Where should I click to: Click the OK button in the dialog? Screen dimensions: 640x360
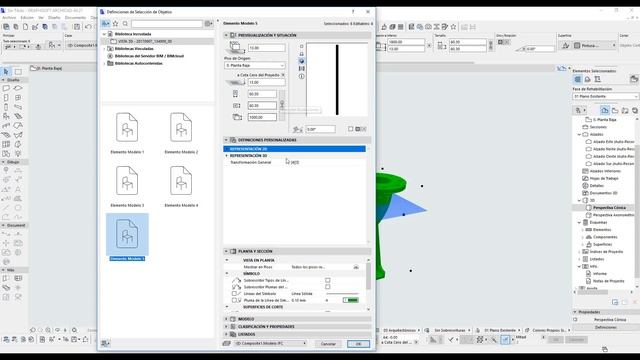pos(358,344)
